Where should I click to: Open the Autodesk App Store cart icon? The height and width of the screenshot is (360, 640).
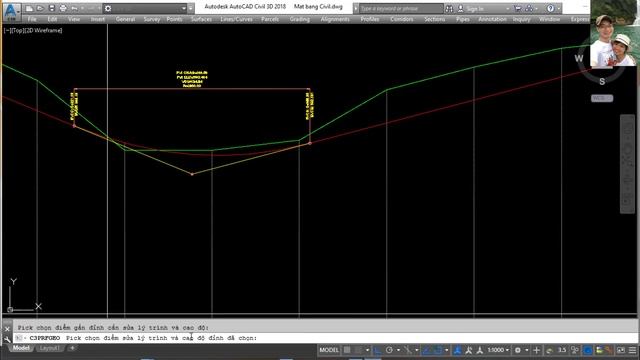518,8
